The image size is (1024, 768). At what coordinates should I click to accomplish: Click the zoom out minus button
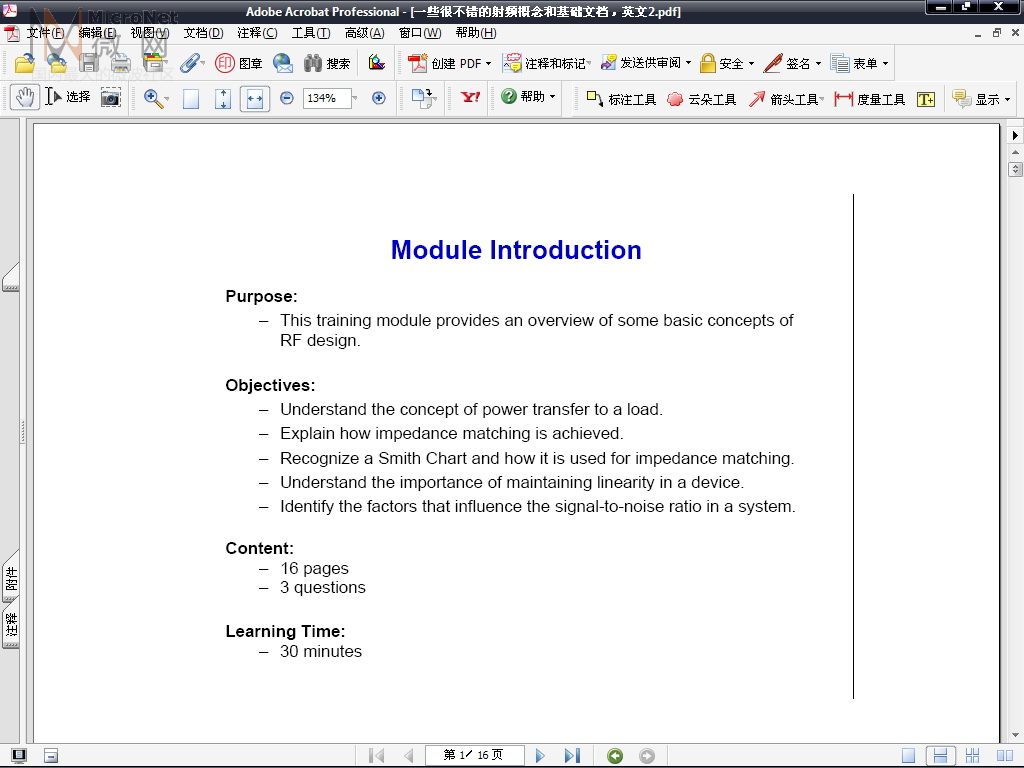point(286,98)
